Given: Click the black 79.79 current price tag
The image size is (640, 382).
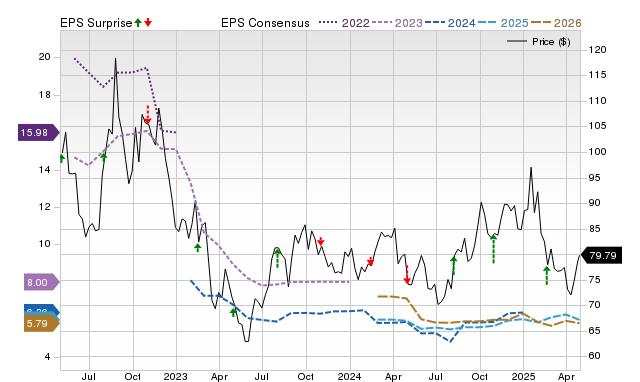Looking at the screenshot, I should pos(601,255).
